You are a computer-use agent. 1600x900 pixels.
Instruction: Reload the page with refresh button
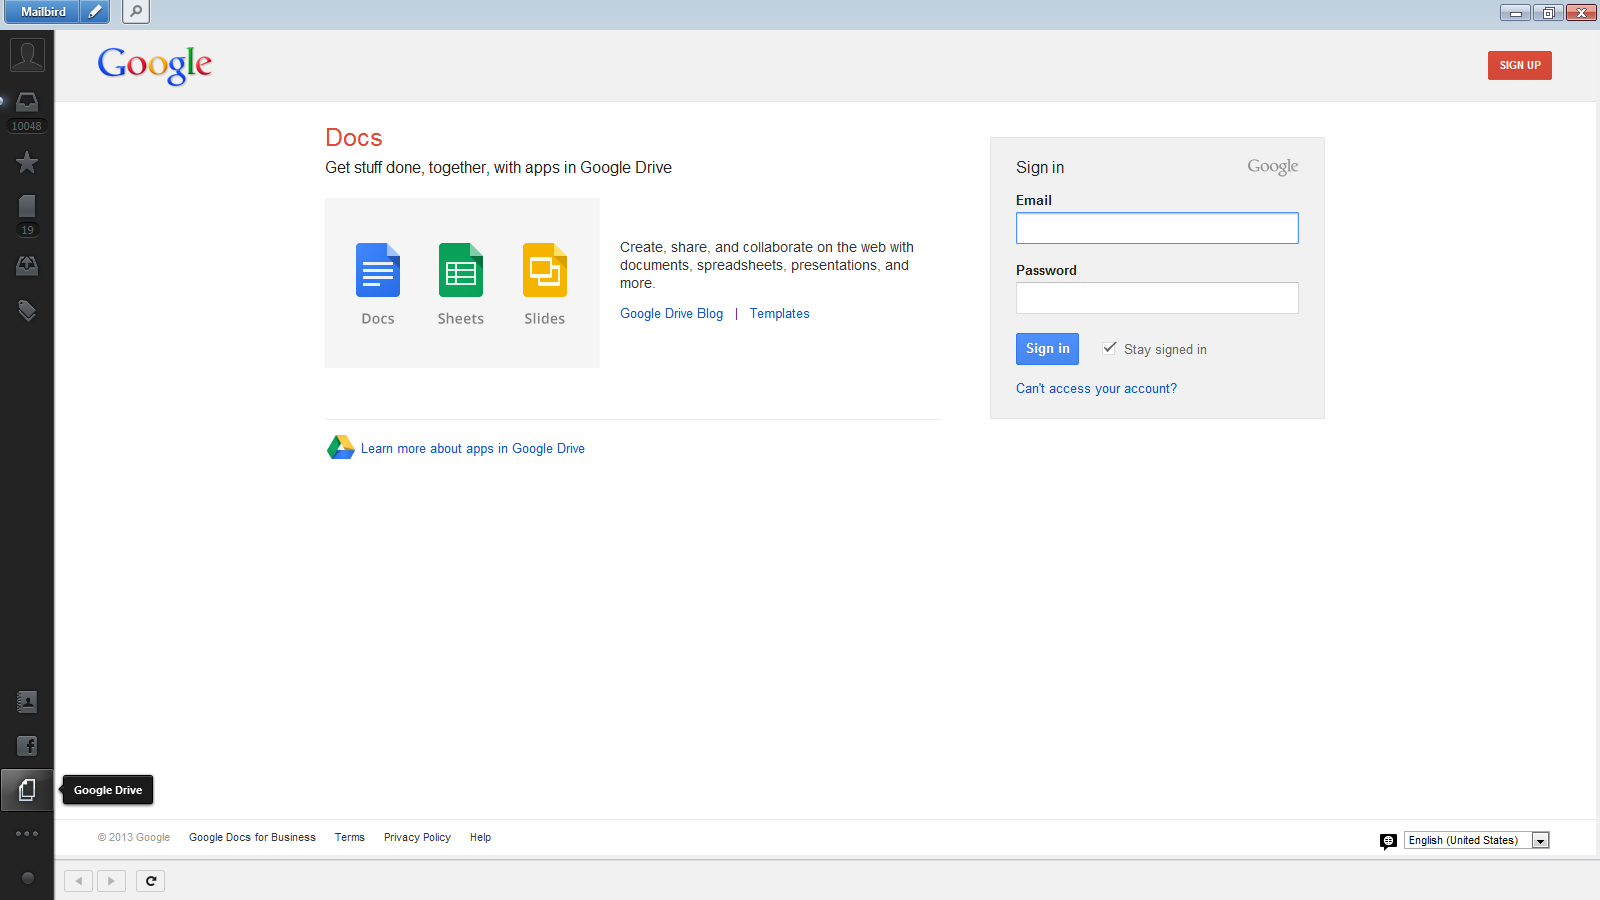(151, 881)
